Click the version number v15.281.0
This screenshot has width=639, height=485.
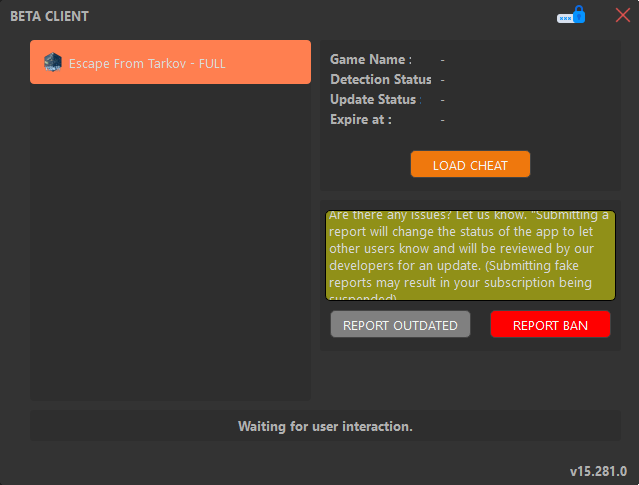(x=598, y=471)
